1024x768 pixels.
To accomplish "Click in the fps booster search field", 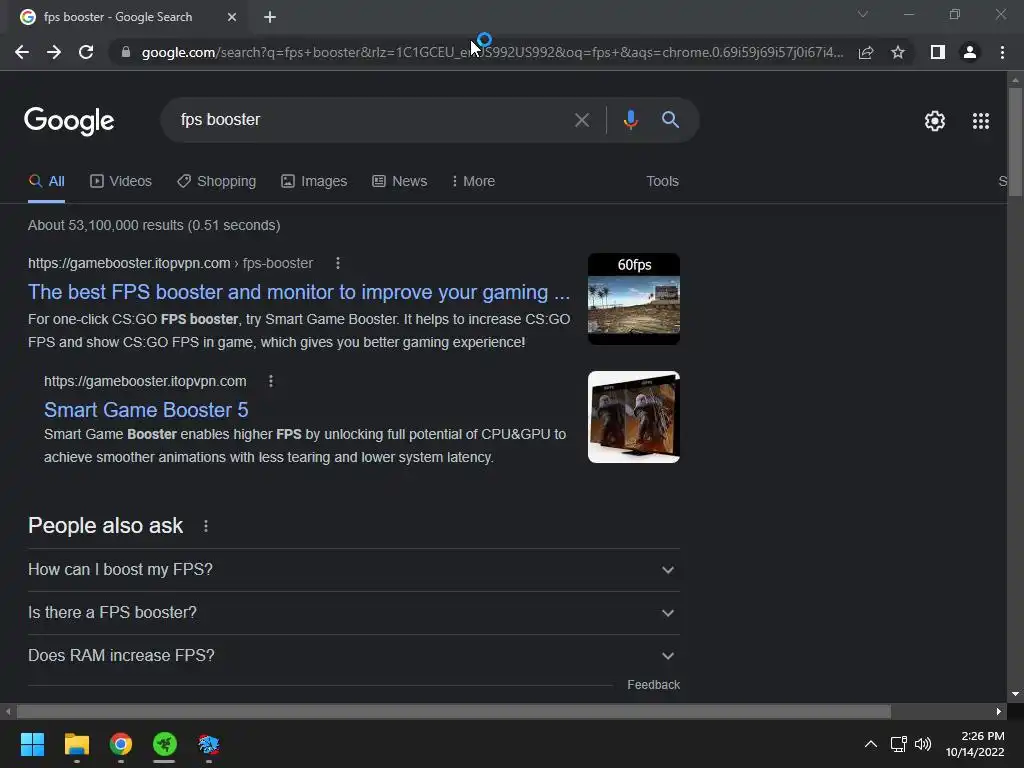I will click(372, 120).
